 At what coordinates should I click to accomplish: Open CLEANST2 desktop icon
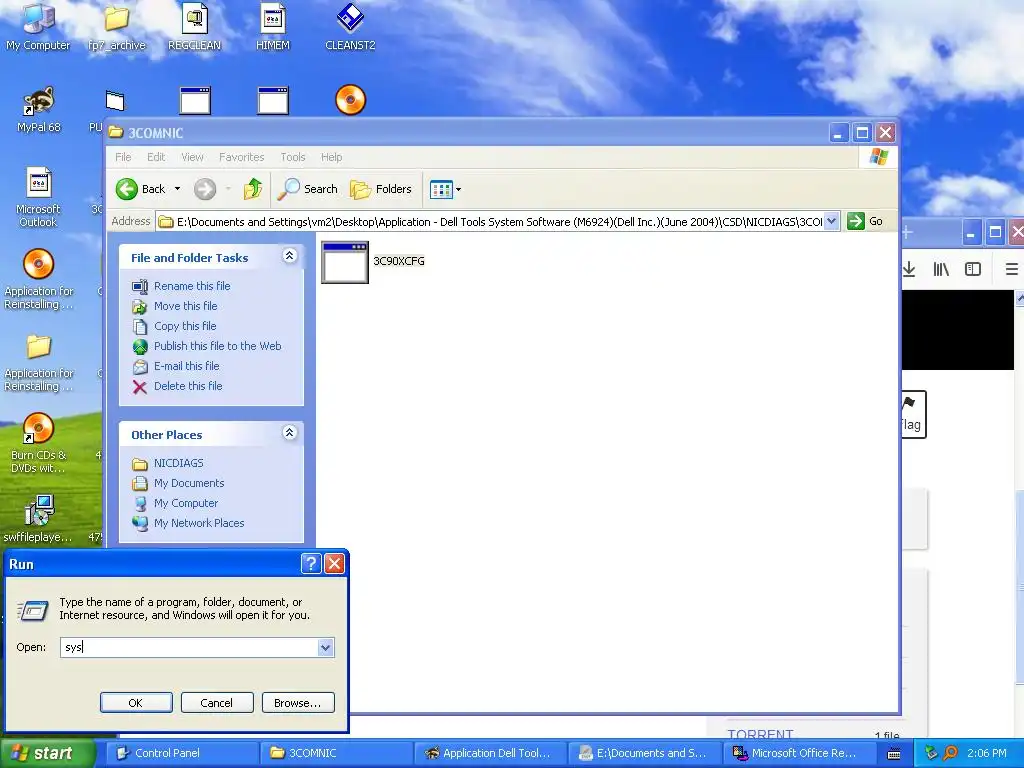click(351, 26)
